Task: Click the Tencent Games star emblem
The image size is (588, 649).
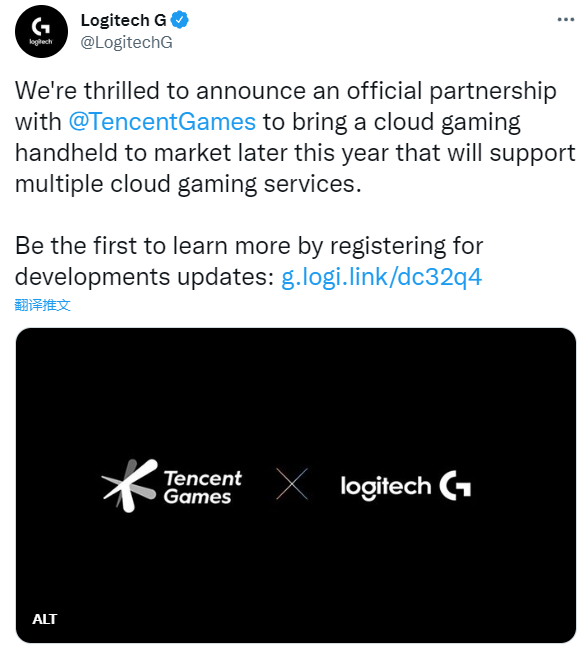Action: pyautogui.click(x=130, y=486)
